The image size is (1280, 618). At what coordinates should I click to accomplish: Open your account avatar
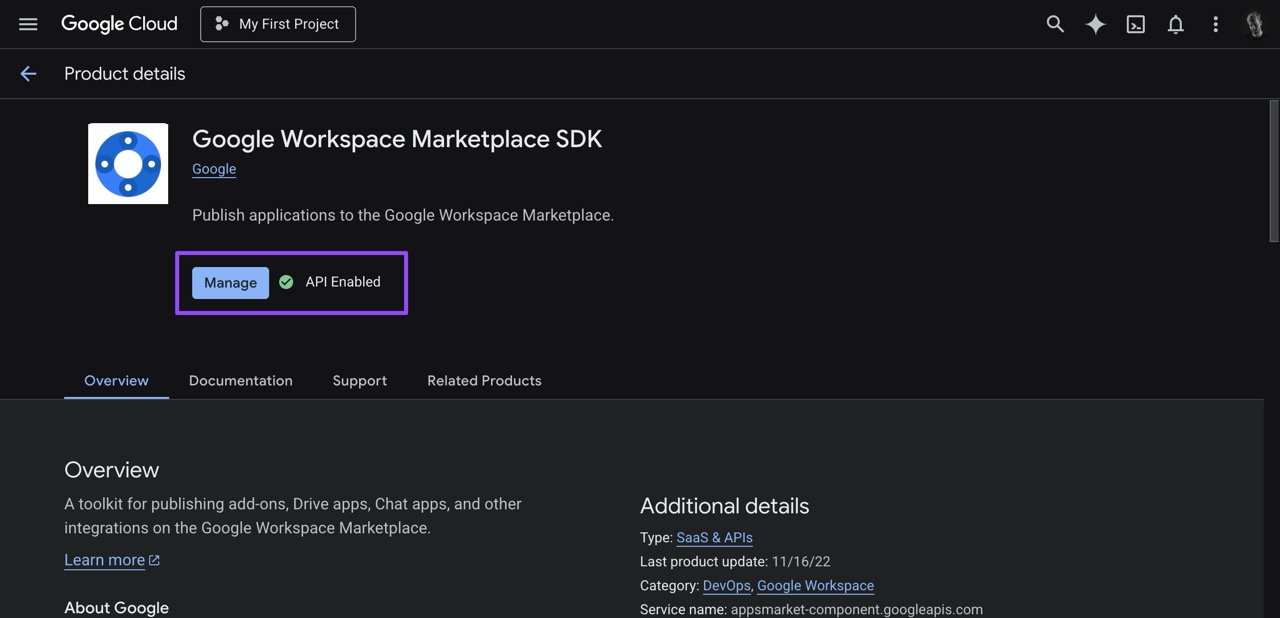[1253, 23]
